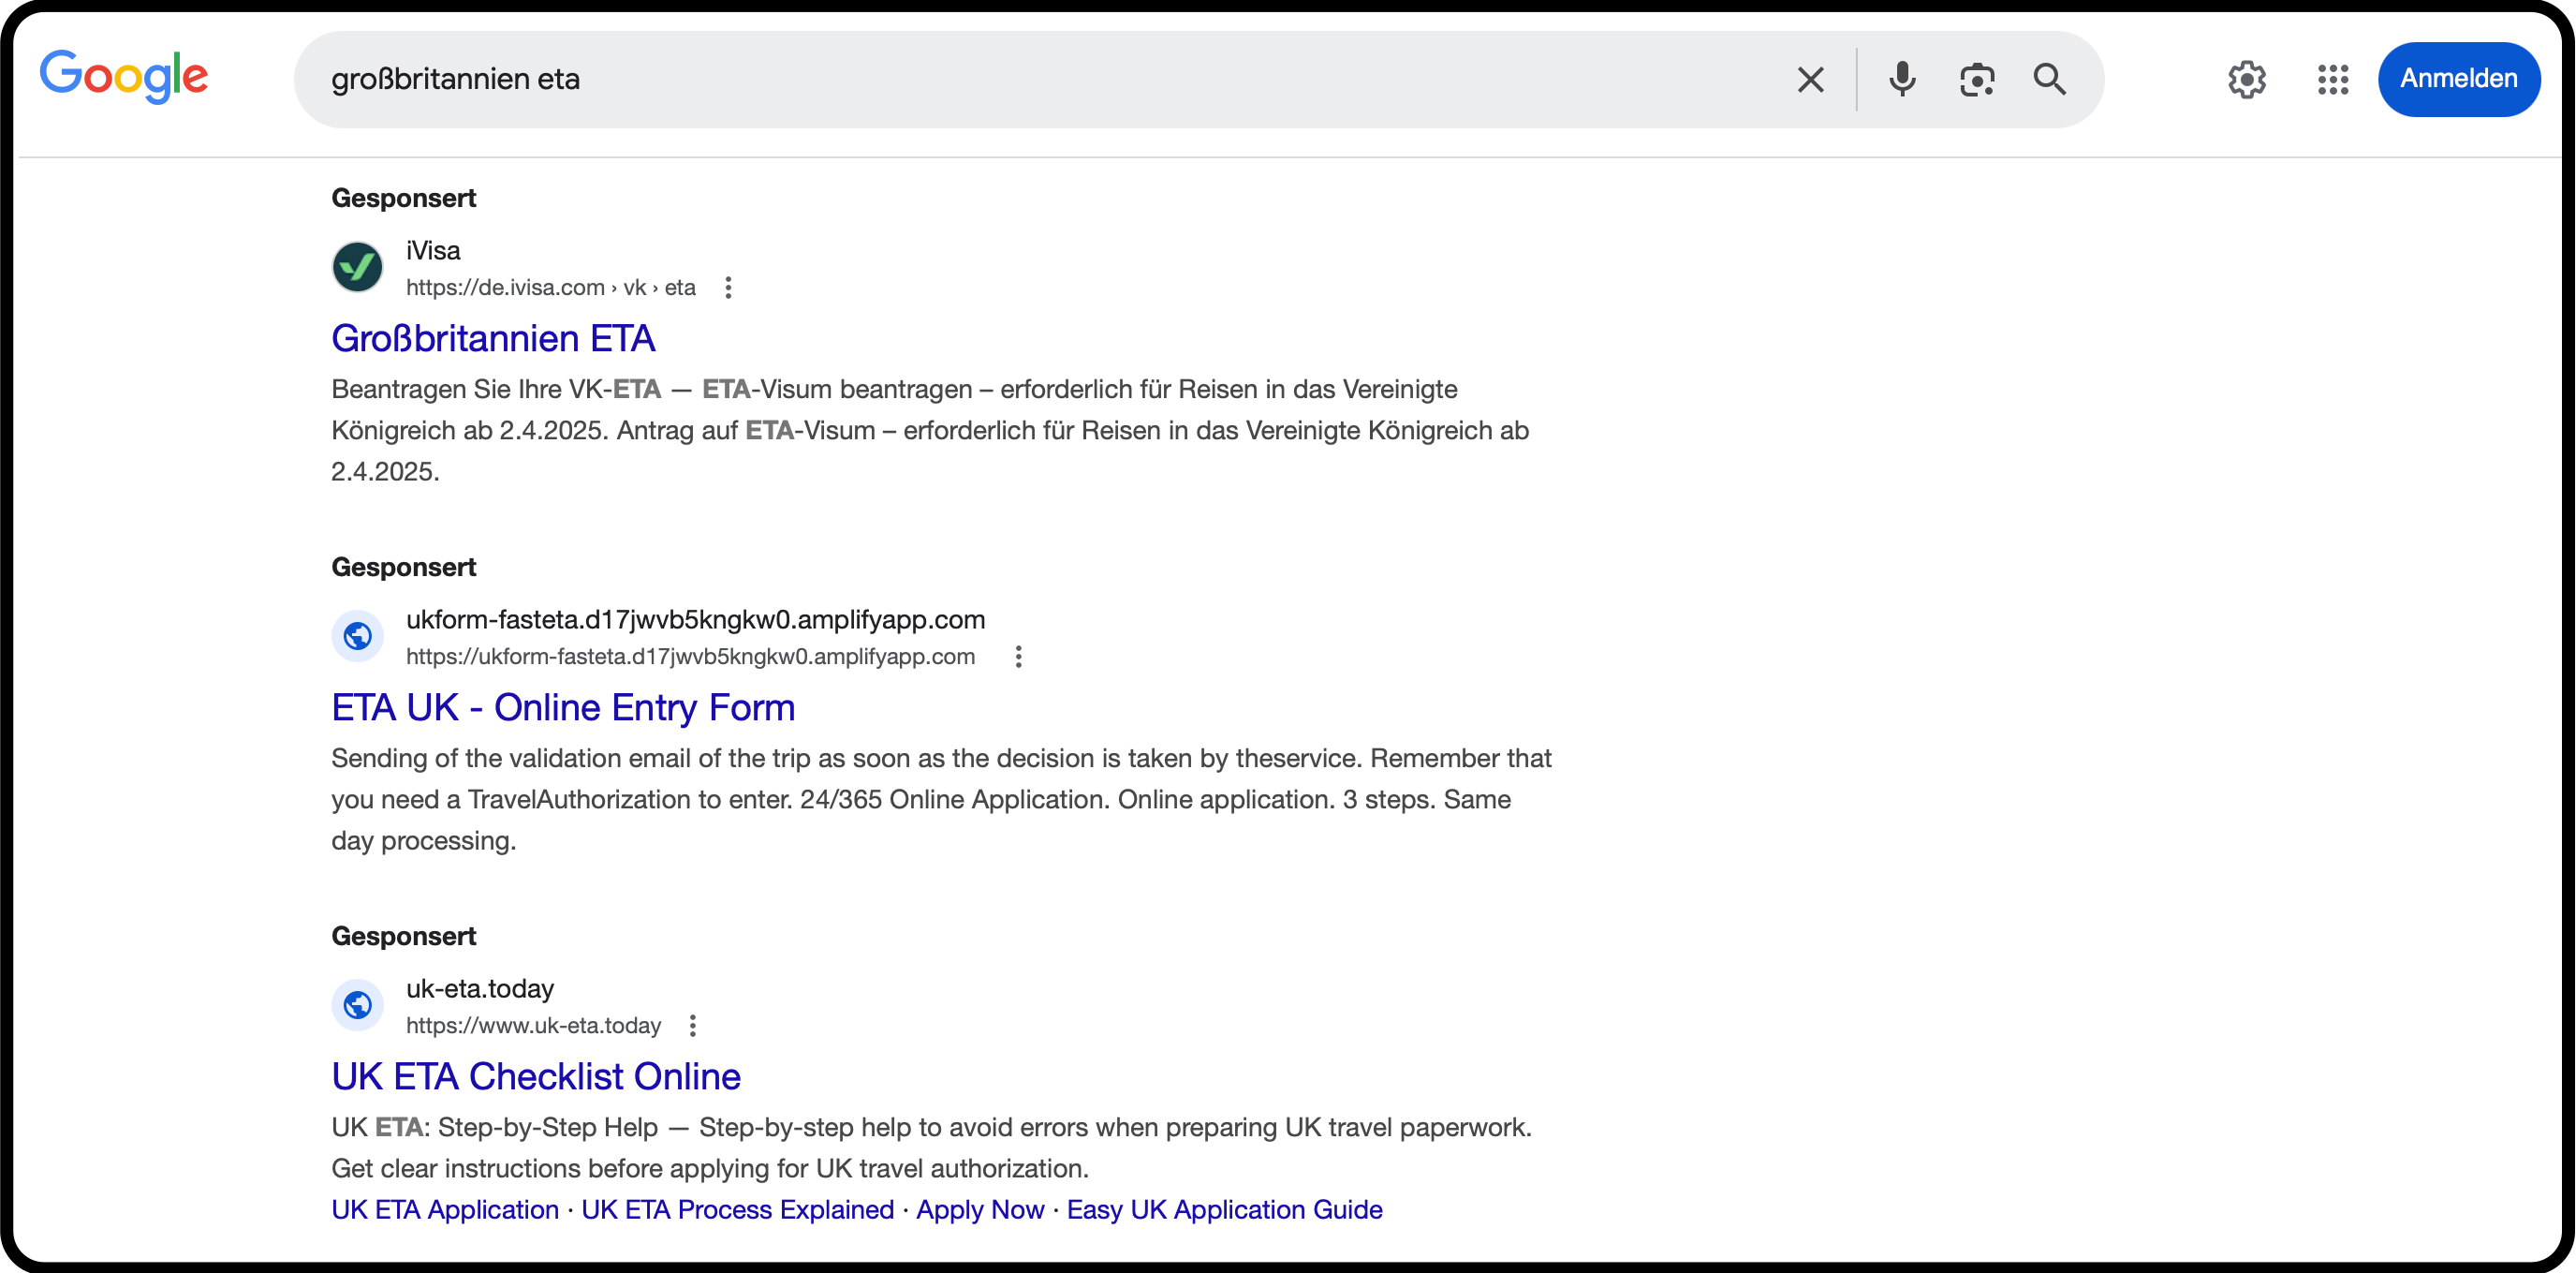Click the iVisa ad description text
This screenshot has width=2576, height=1273.
(x=930, y=430)
